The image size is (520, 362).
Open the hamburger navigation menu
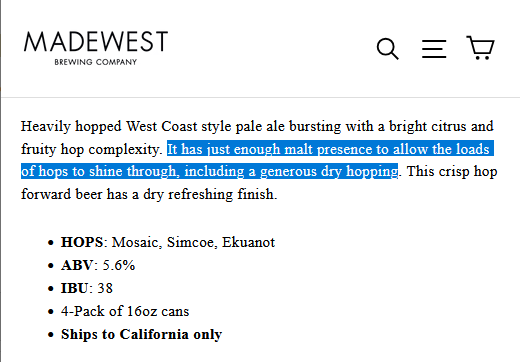coord(434,49)
